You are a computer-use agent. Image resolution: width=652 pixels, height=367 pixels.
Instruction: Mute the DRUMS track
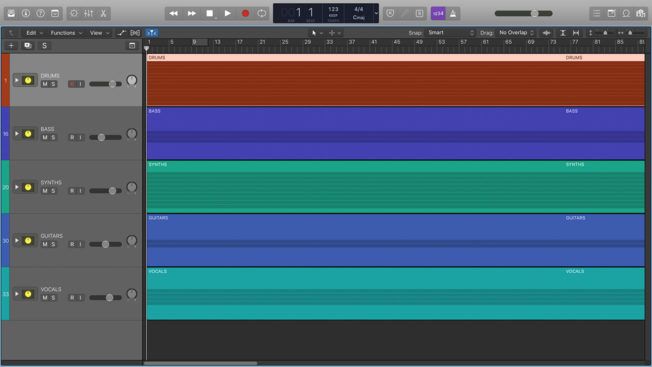45,84
